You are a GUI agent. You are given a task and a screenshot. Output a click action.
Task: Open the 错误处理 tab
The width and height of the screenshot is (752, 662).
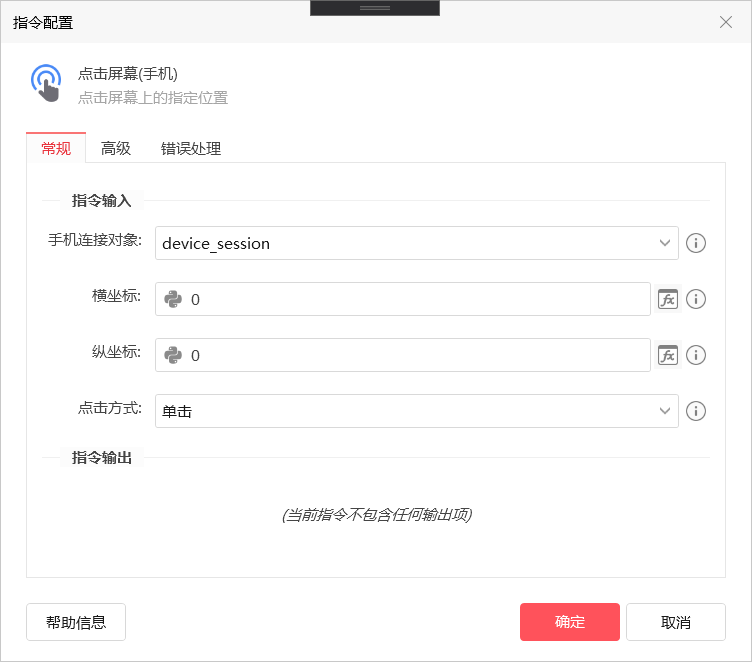pyautogui.click(x=191, y=148)
